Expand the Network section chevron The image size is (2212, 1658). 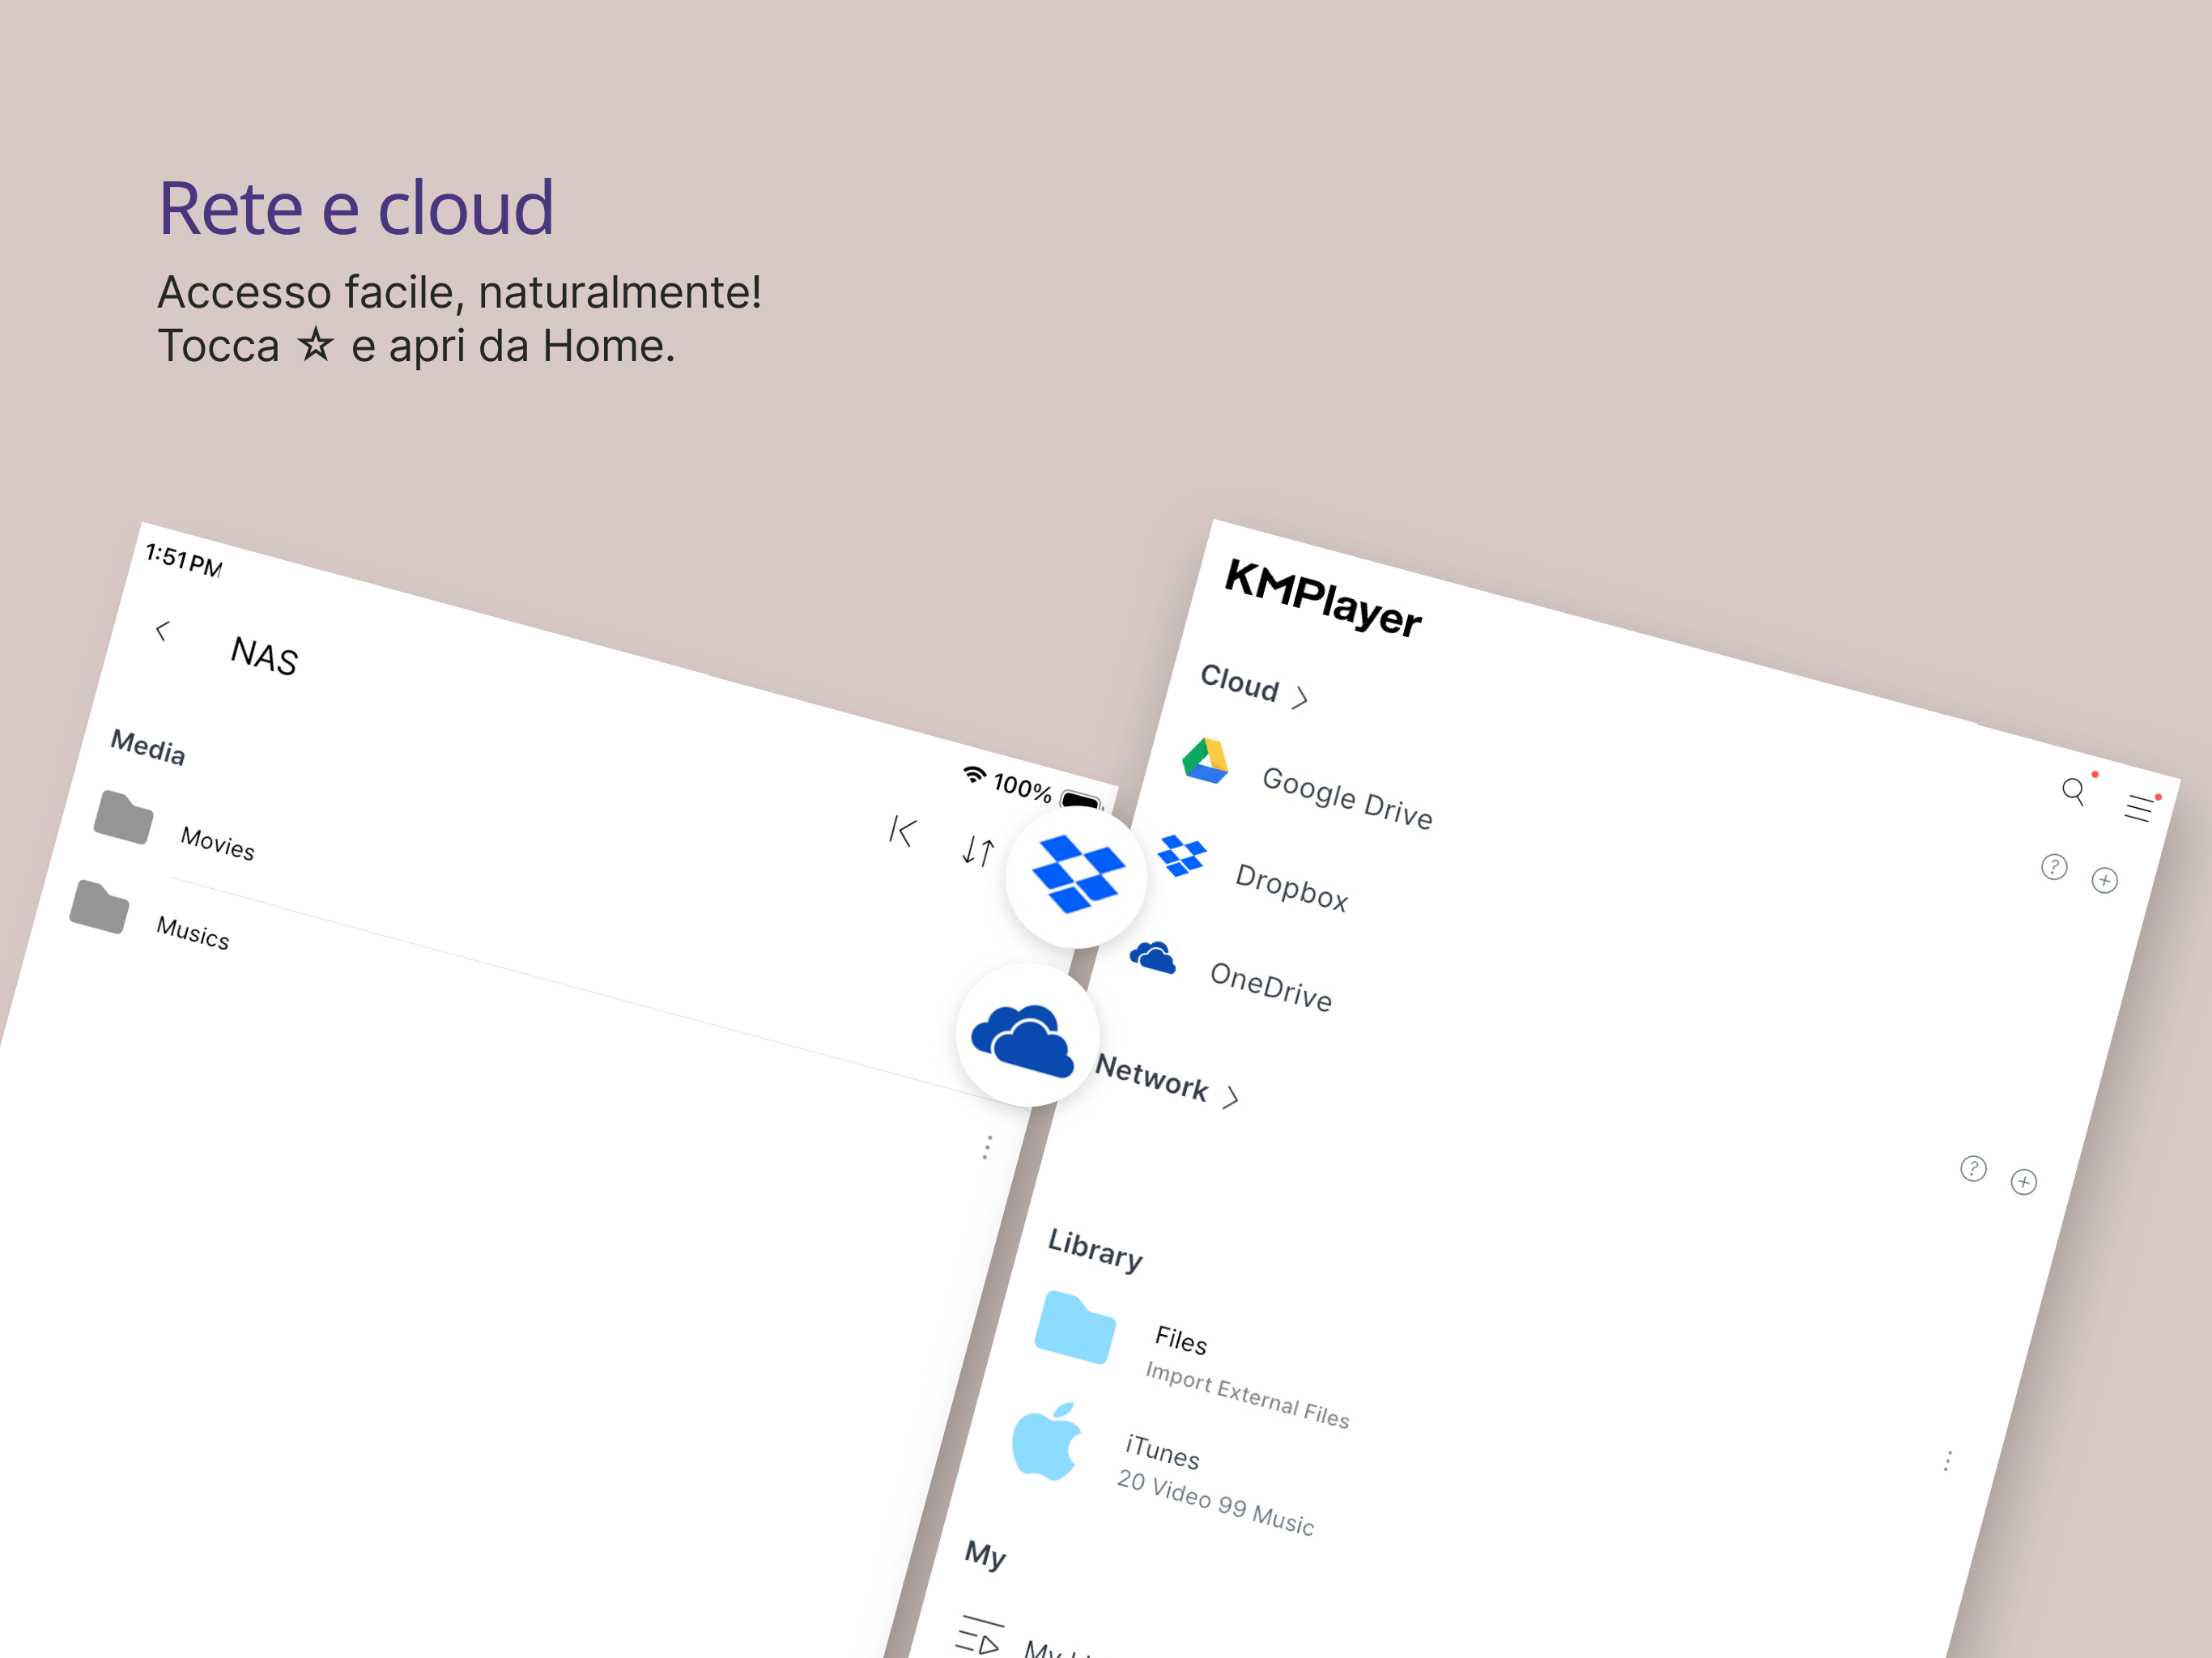pos(1231,1098)
